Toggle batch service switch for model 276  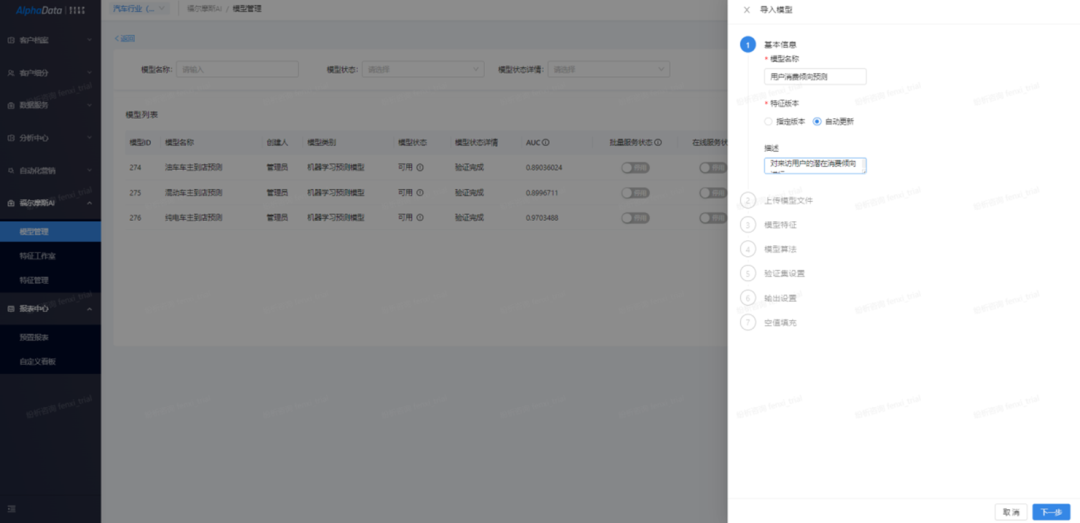point(634,217)
